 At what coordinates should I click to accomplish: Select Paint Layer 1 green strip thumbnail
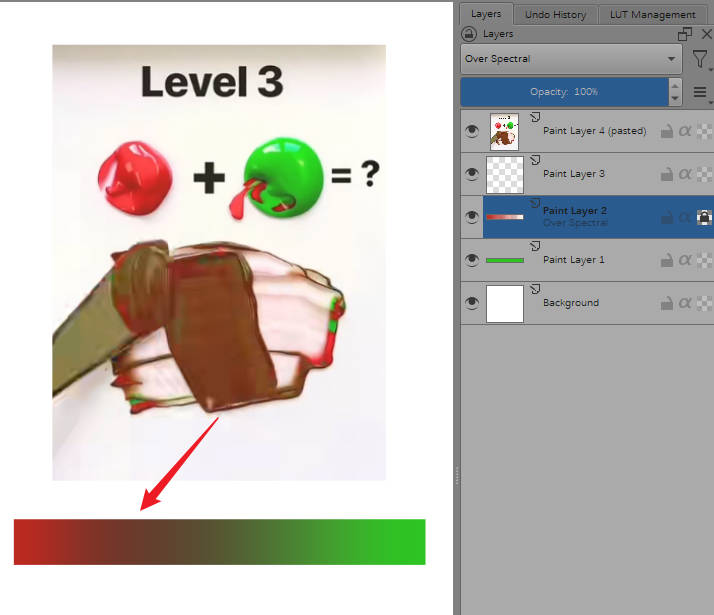click(505, 260)
